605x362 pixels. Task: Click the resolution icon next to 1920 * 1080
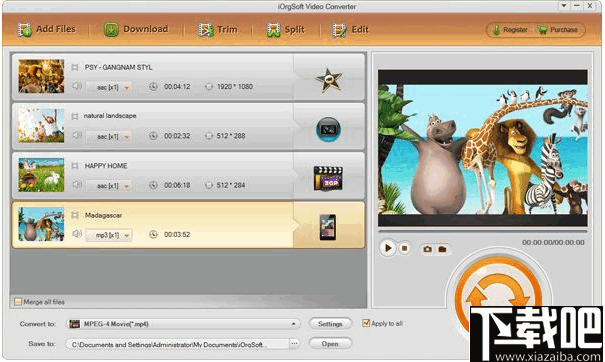pyautogui.click(x=209, y=86)
